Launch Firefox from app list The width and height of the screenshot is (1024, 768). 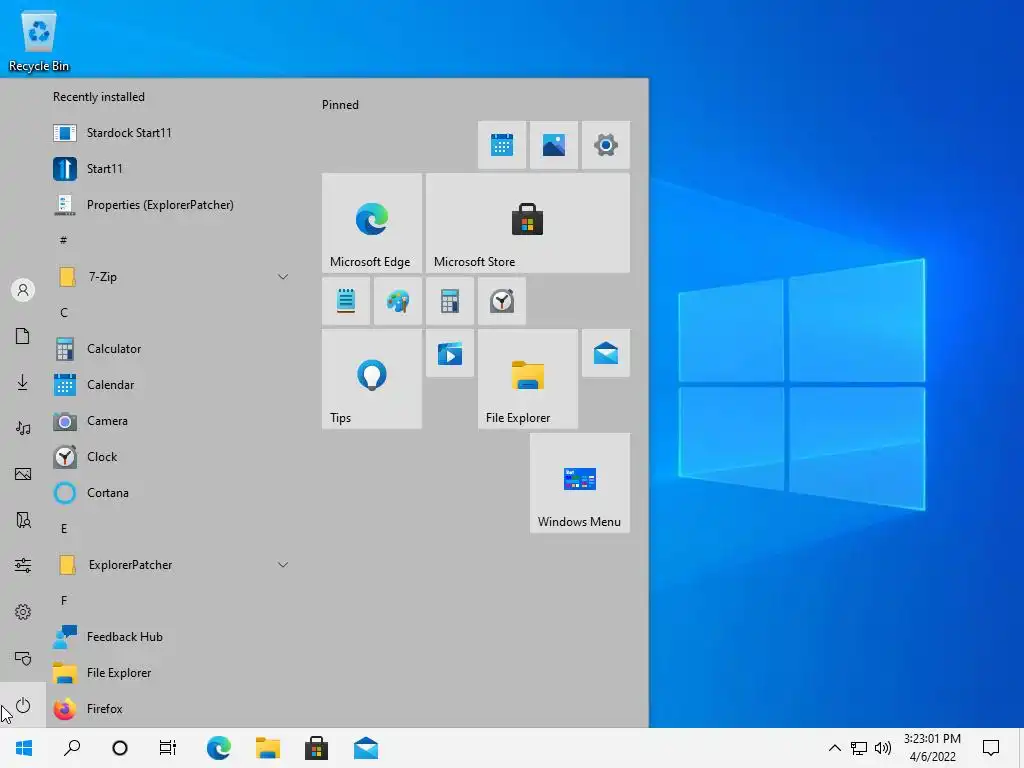[x=170, y=709]
